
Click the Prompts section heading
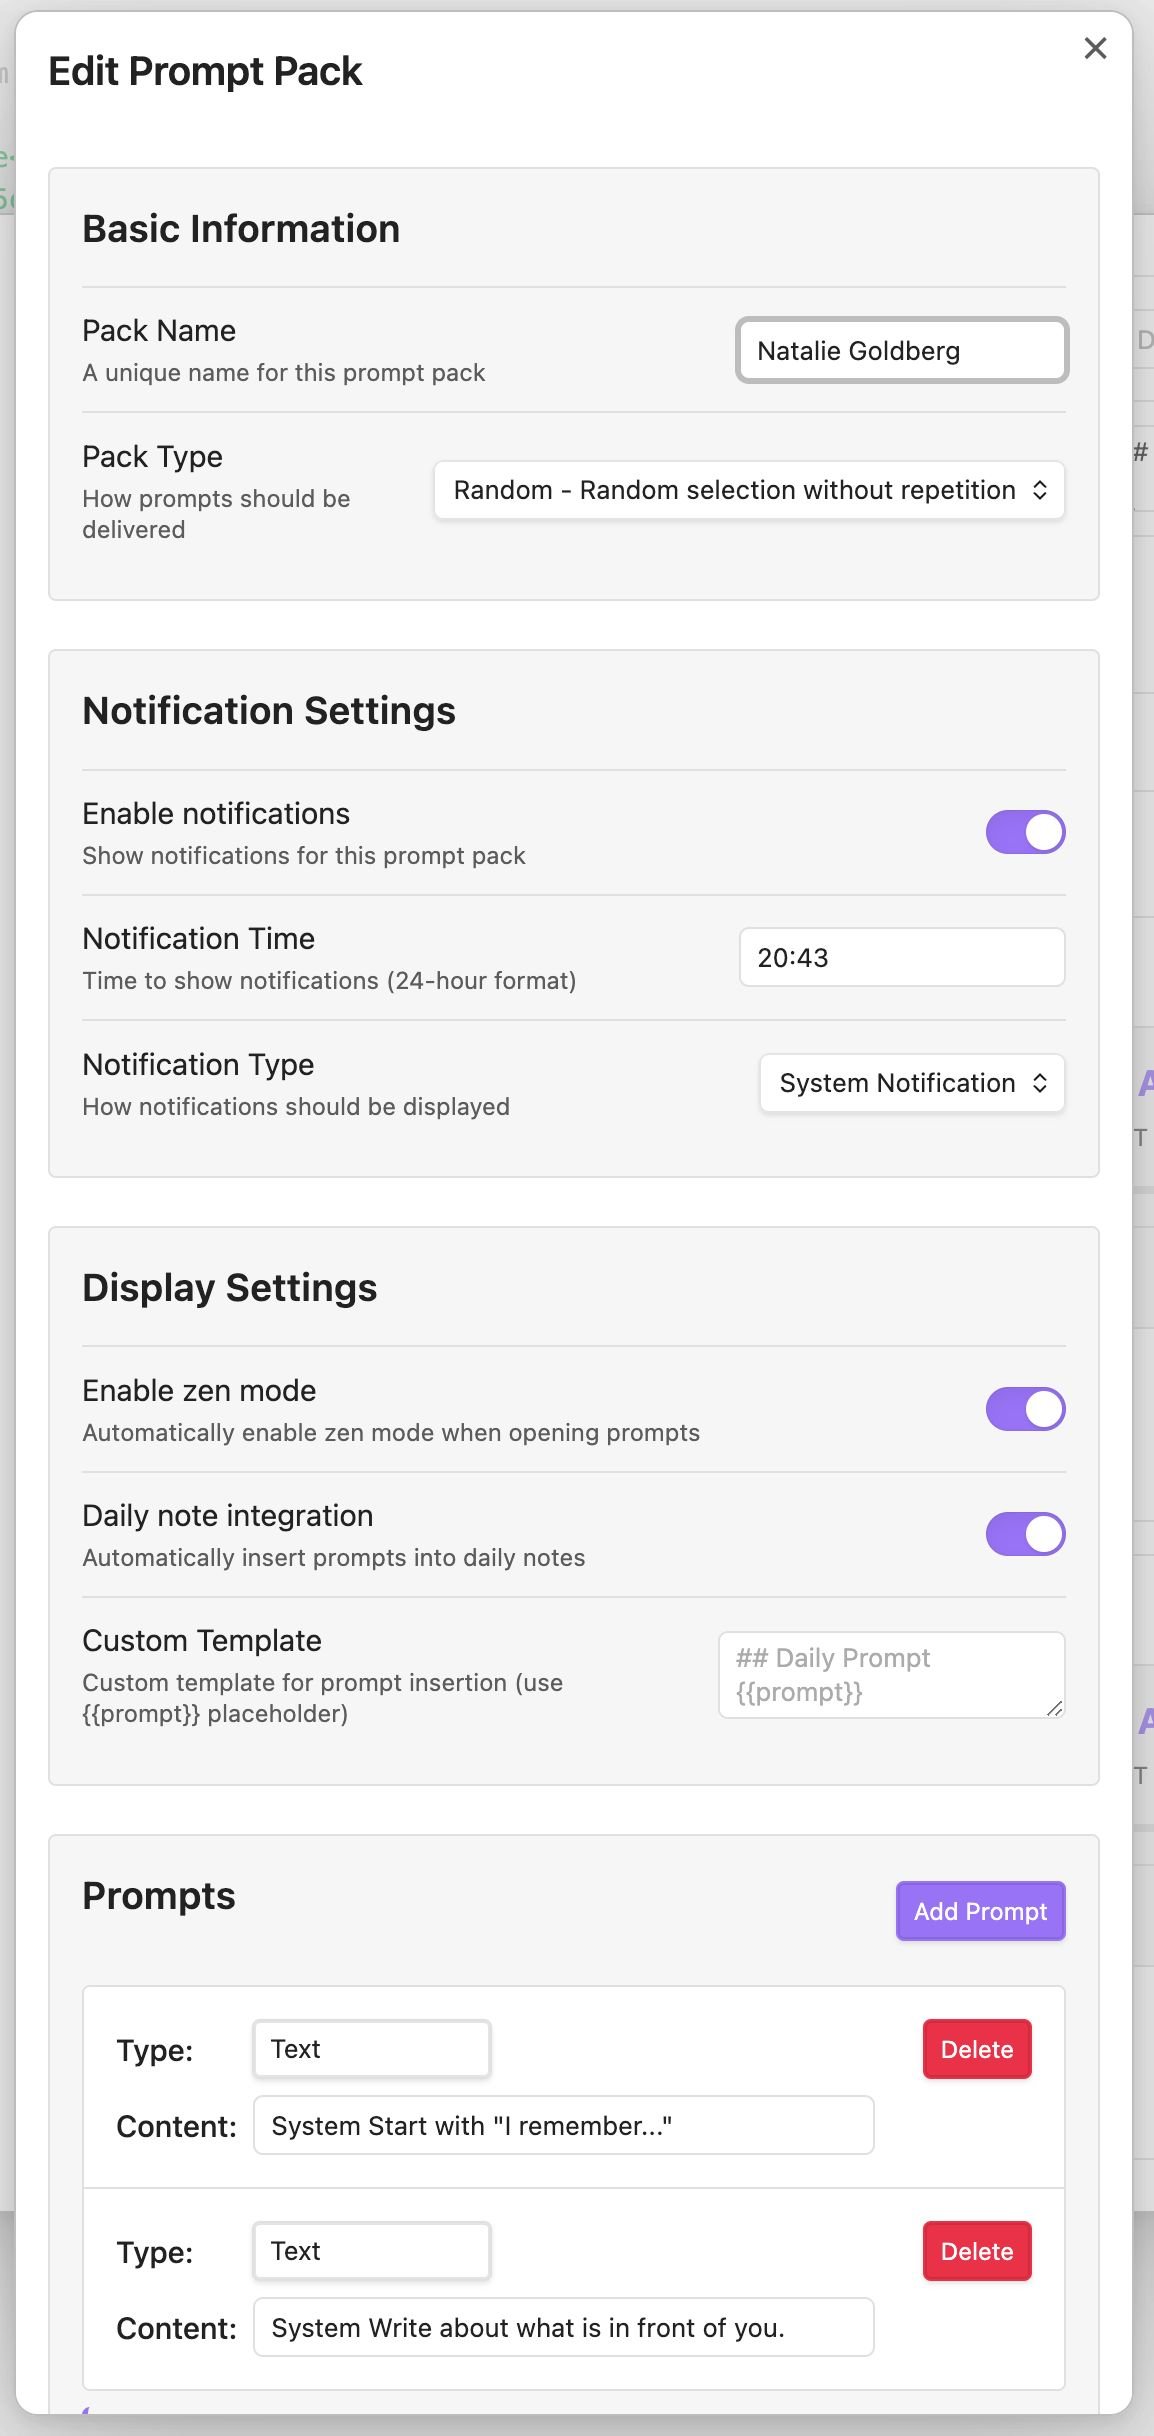(159, 1896)
